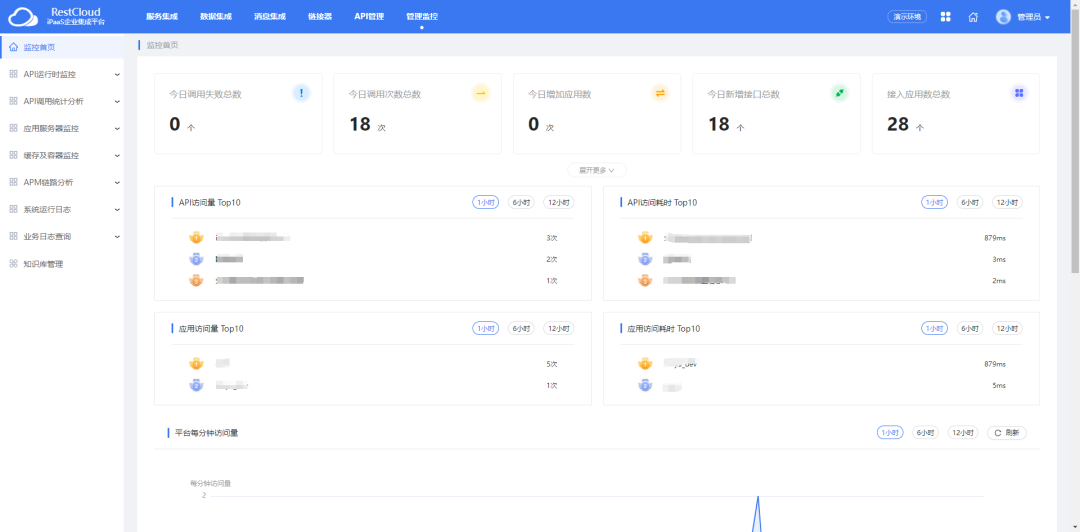The image size is (1080, 532).
Task: Click the green icon on 今日新增接口总数 card
Action: point(839,93)
